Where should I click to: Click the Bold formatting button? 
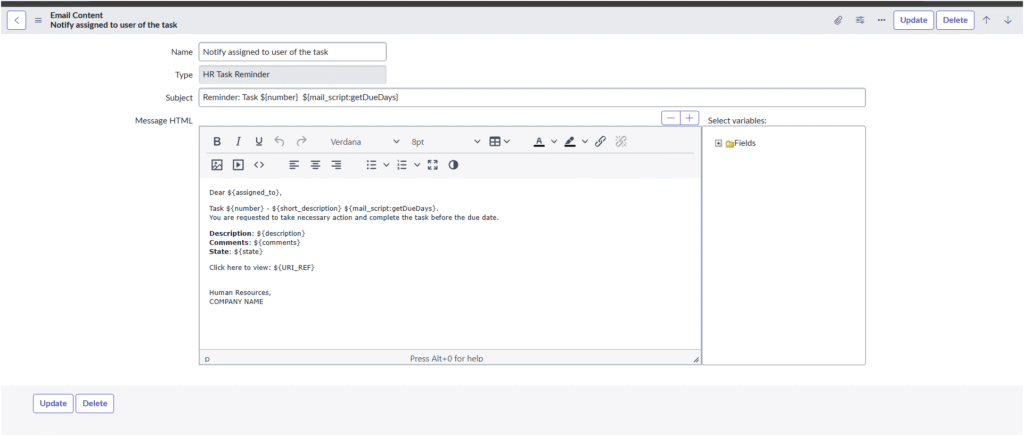tap(217, 142)
